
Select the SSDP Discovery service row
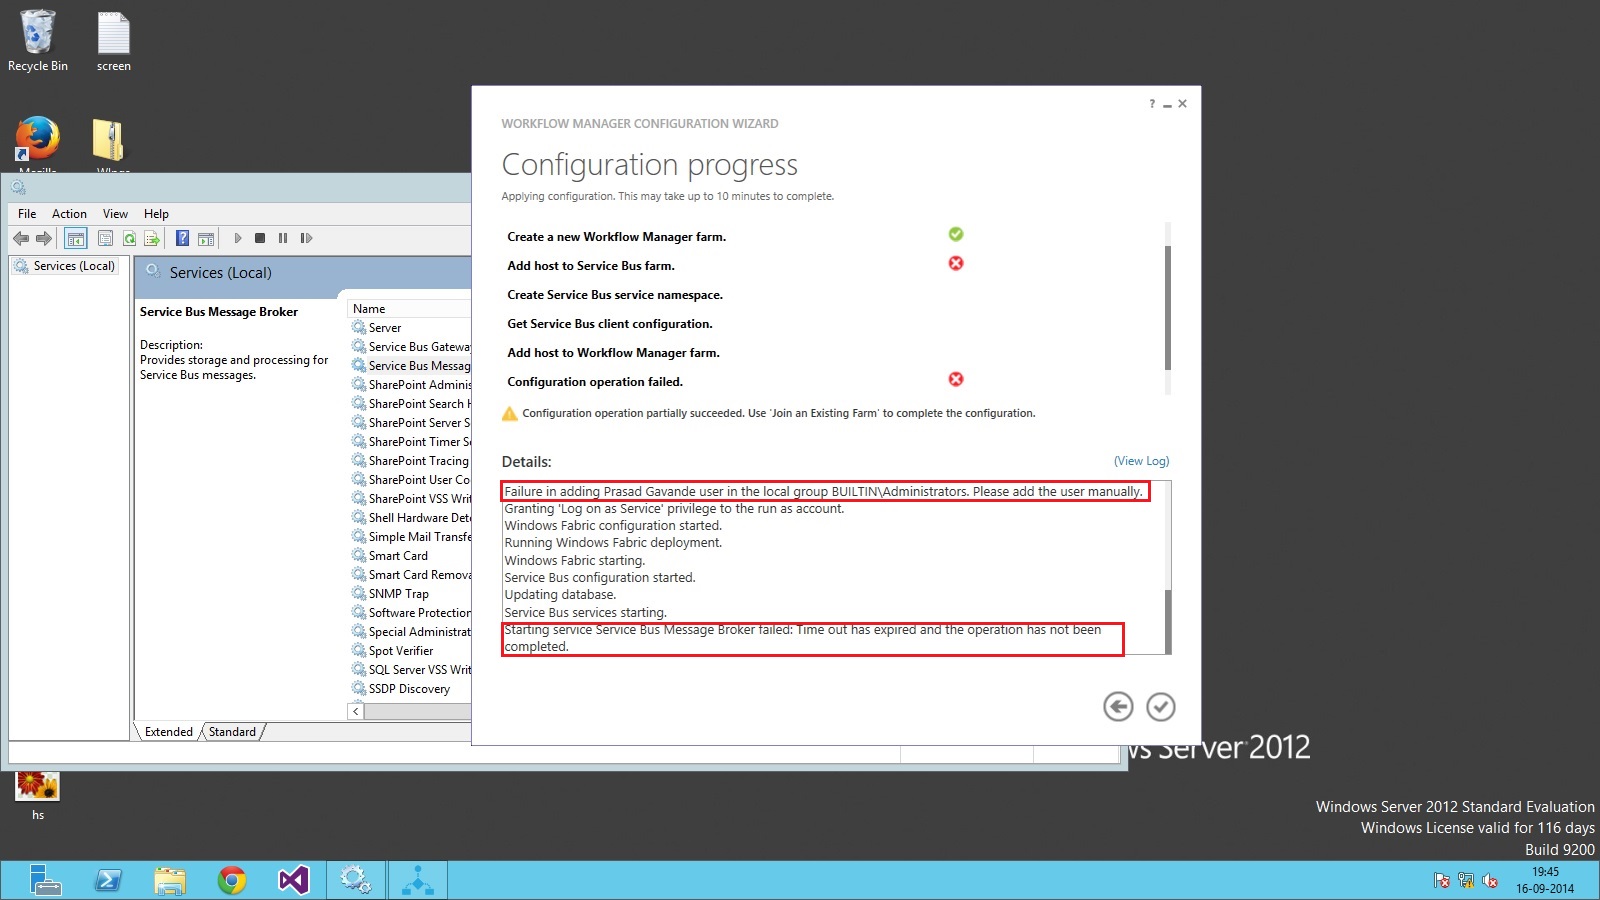[x=410, y=689]
